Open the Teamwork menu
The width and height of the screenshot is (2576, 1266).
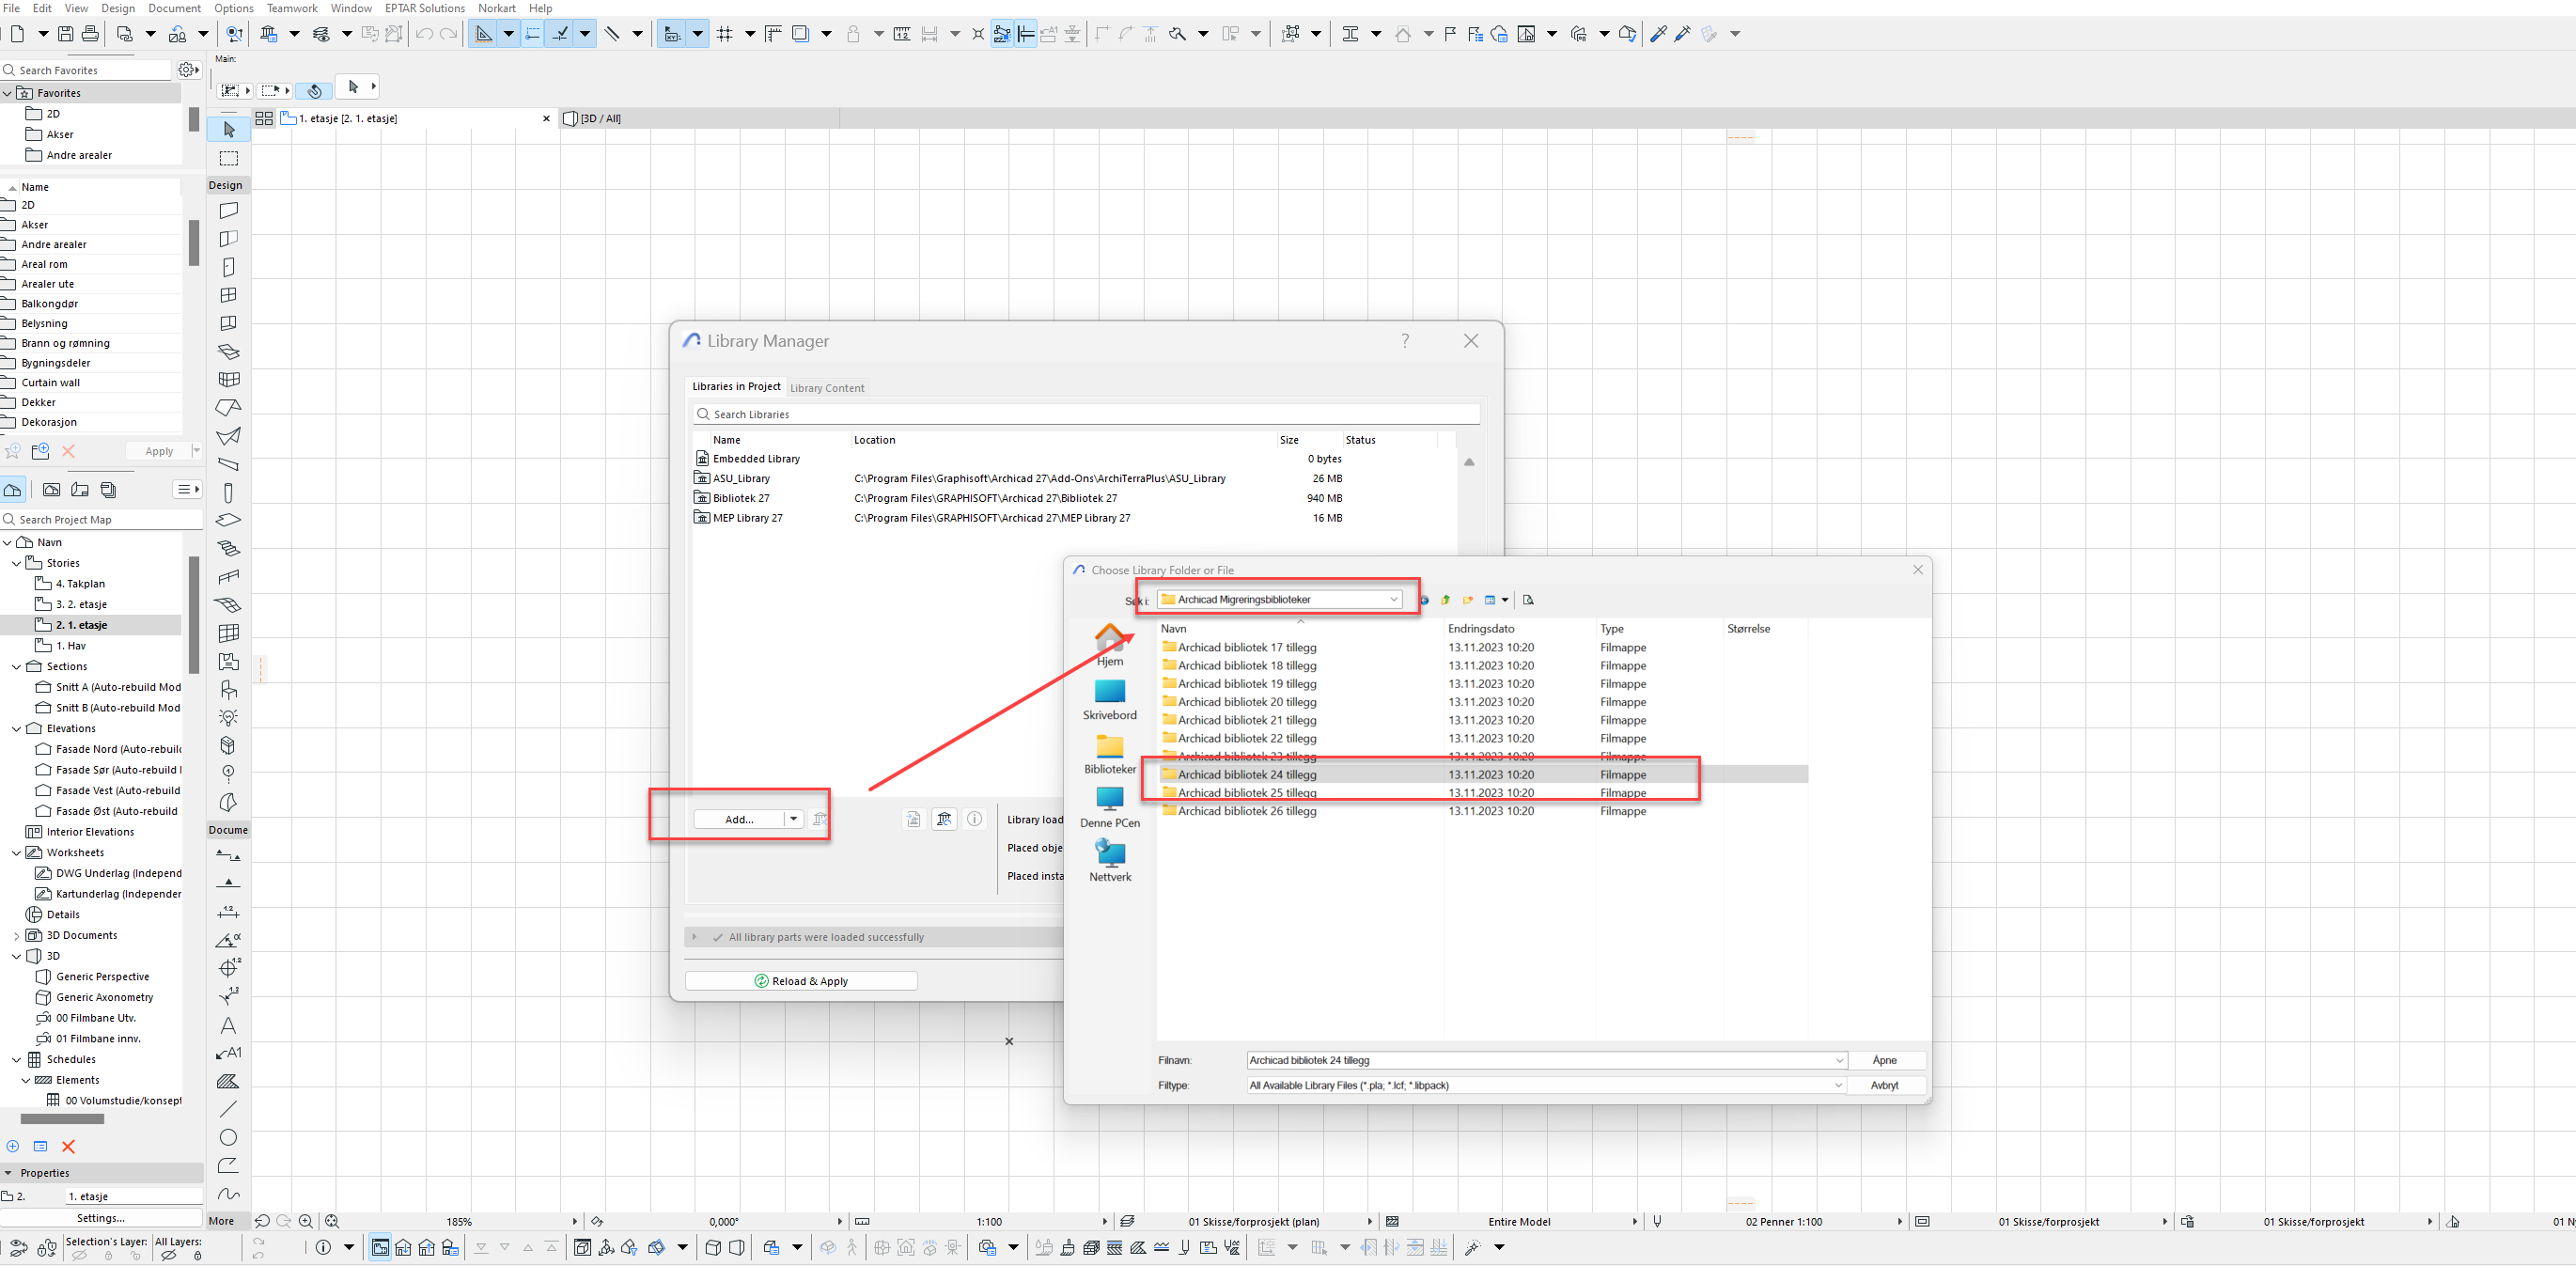(291, 8)
